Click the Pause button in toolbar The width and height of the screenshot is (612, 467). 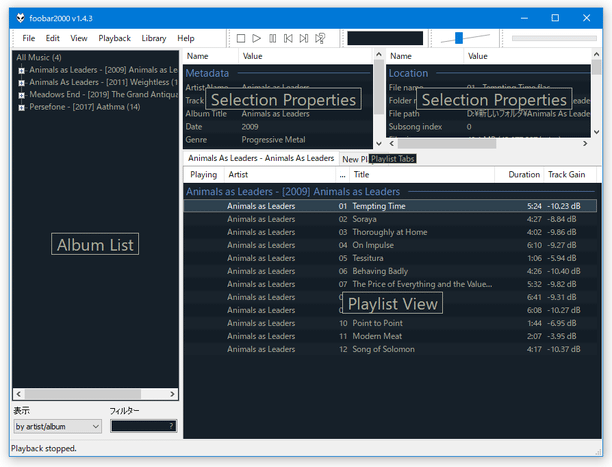coord(272,38)
